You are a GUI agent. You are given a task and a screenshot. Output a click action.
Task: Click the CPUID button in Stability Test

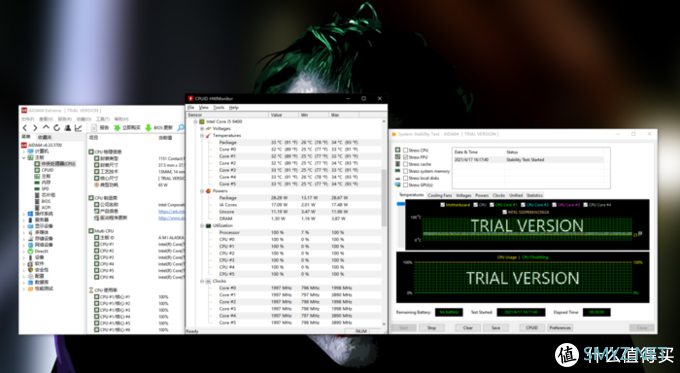click(x=532, y=327)
